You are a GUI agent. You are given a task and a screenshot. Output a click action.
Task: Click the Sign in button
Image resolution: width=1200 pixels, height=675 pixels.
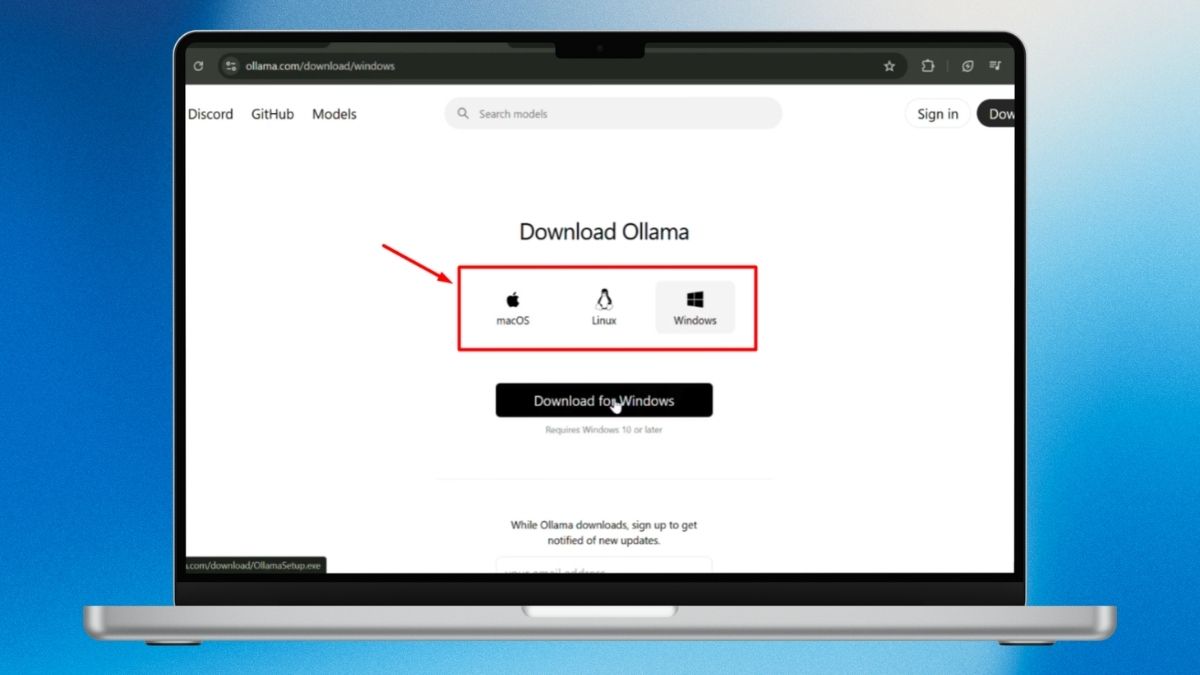coord(937,114)
